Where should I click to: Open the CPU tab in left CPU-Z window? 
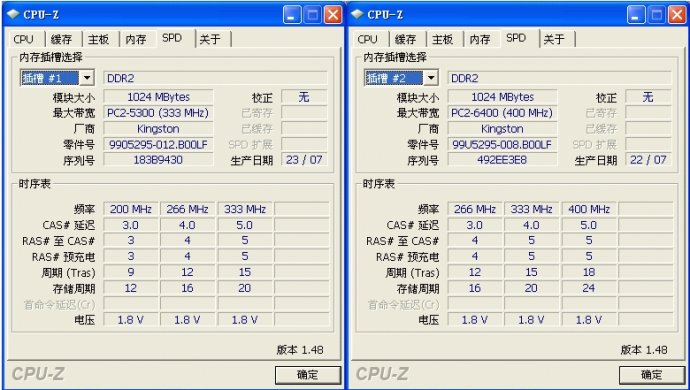[24, 39]
